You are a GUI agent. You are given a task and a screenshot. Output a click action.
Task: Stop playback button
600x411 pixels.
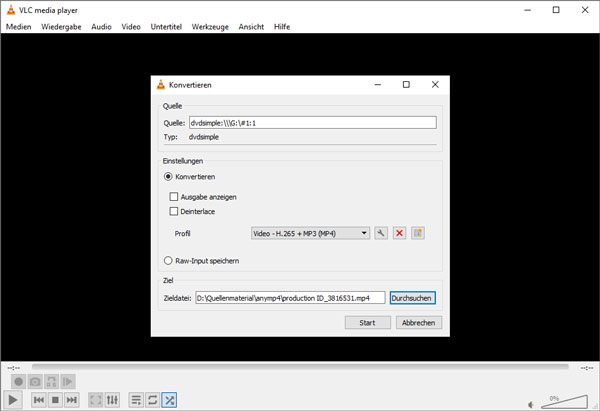(x=55, y=400)
